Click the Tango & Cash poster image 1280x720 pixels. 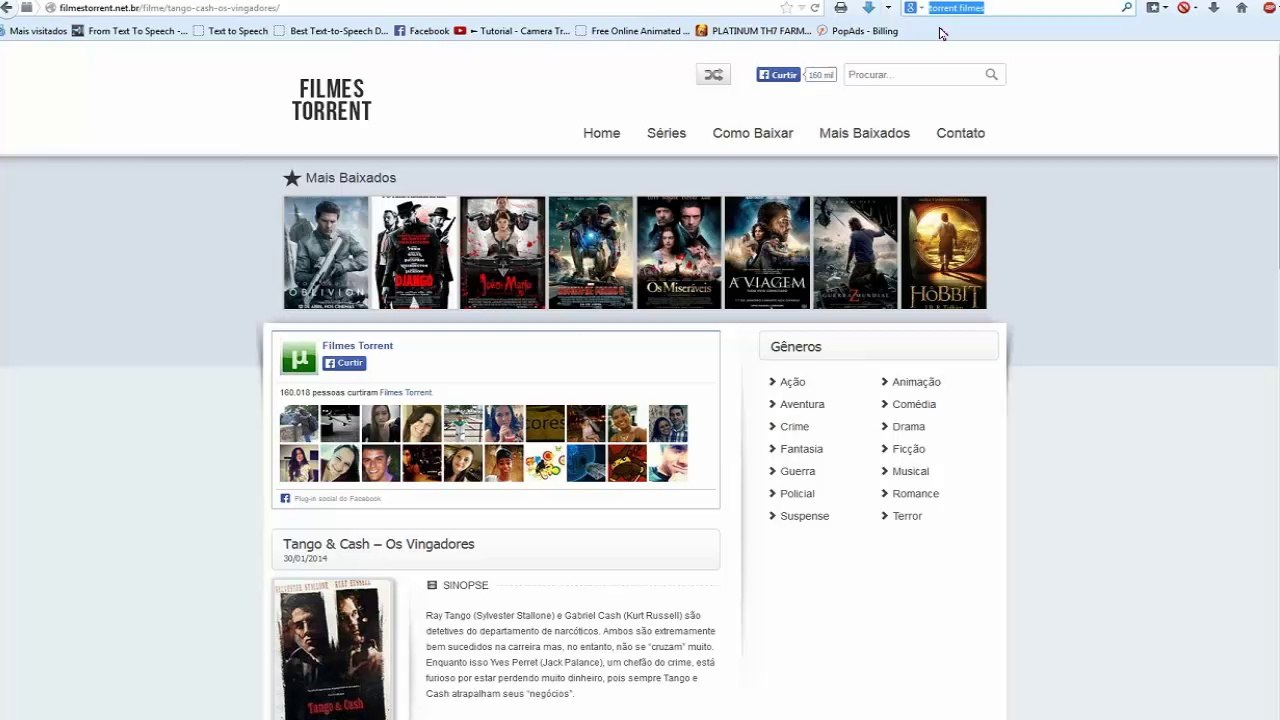tap(333, 650)
